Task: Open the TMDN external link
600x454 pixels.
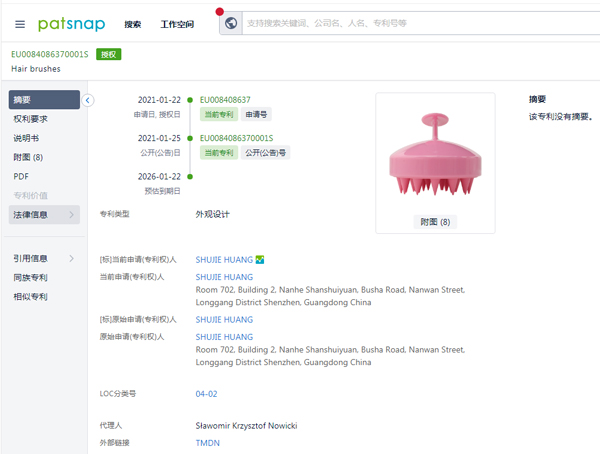Action: [208, 443]
